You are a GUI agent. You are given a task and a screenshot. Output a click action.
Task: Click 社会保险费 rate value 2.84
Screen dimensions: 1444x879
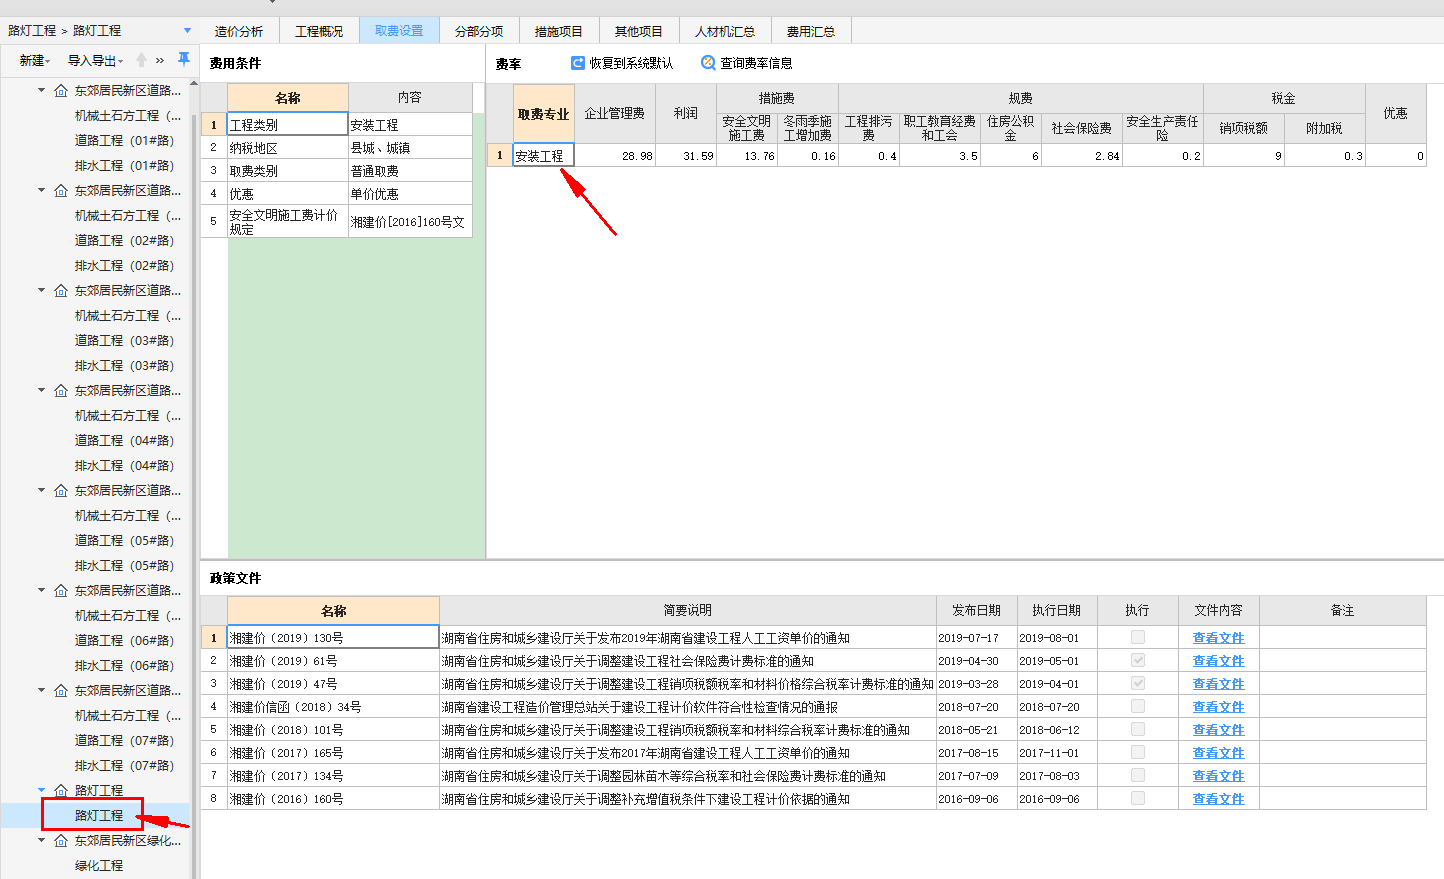tap(1082, 156)
